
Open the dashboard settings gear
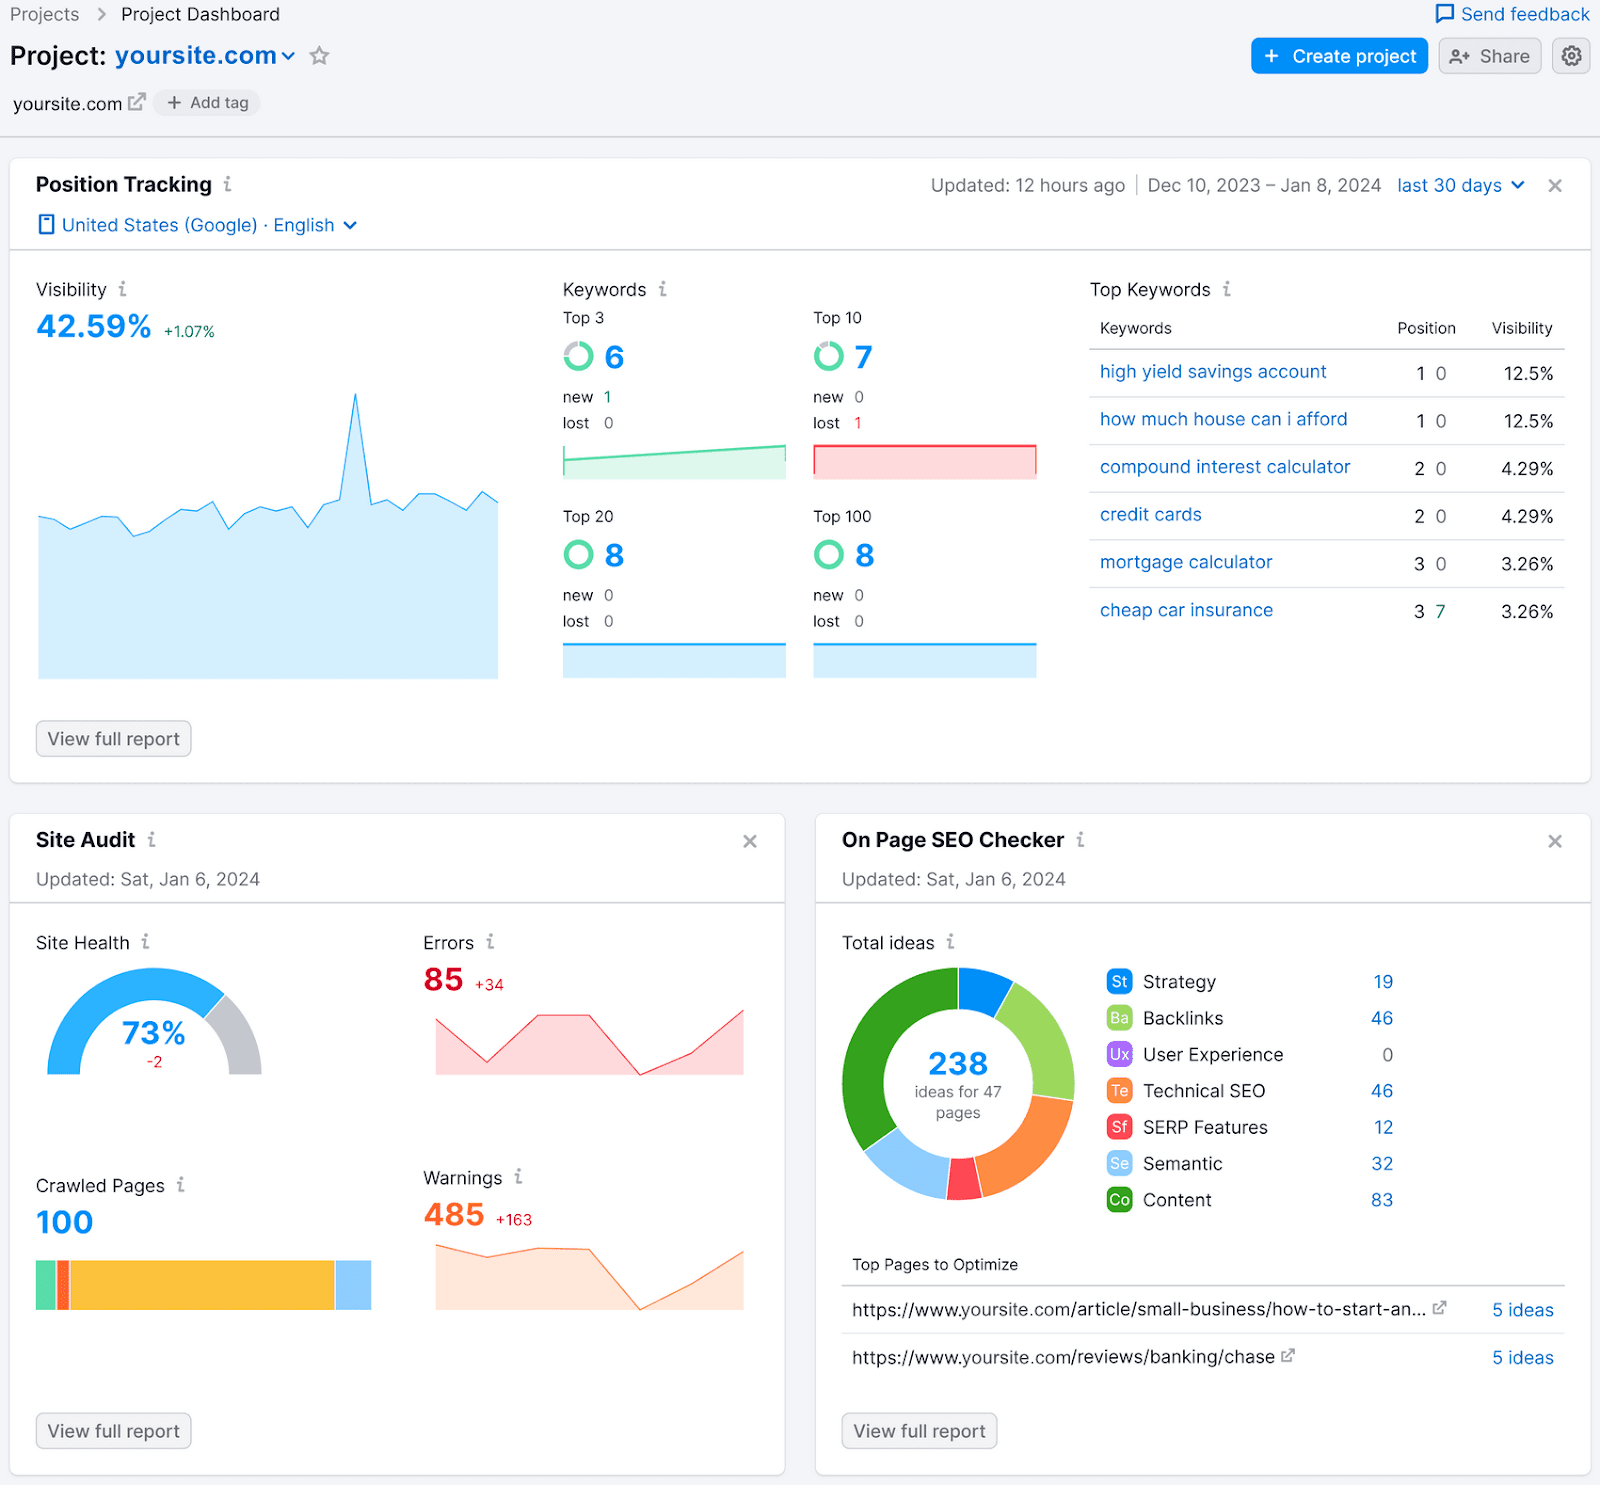click(1571, 56)
